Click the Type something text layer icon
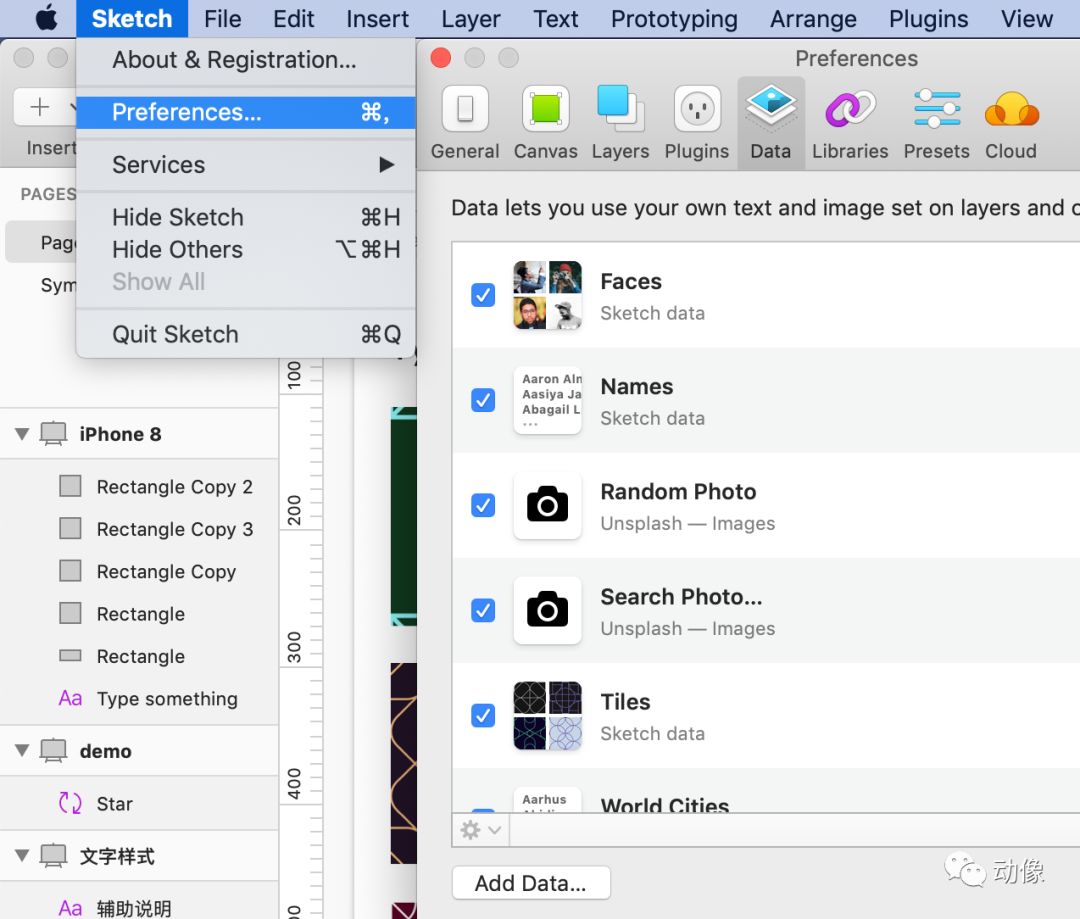The height and width of the screenshot is (919, 1080). coord(70,699)
